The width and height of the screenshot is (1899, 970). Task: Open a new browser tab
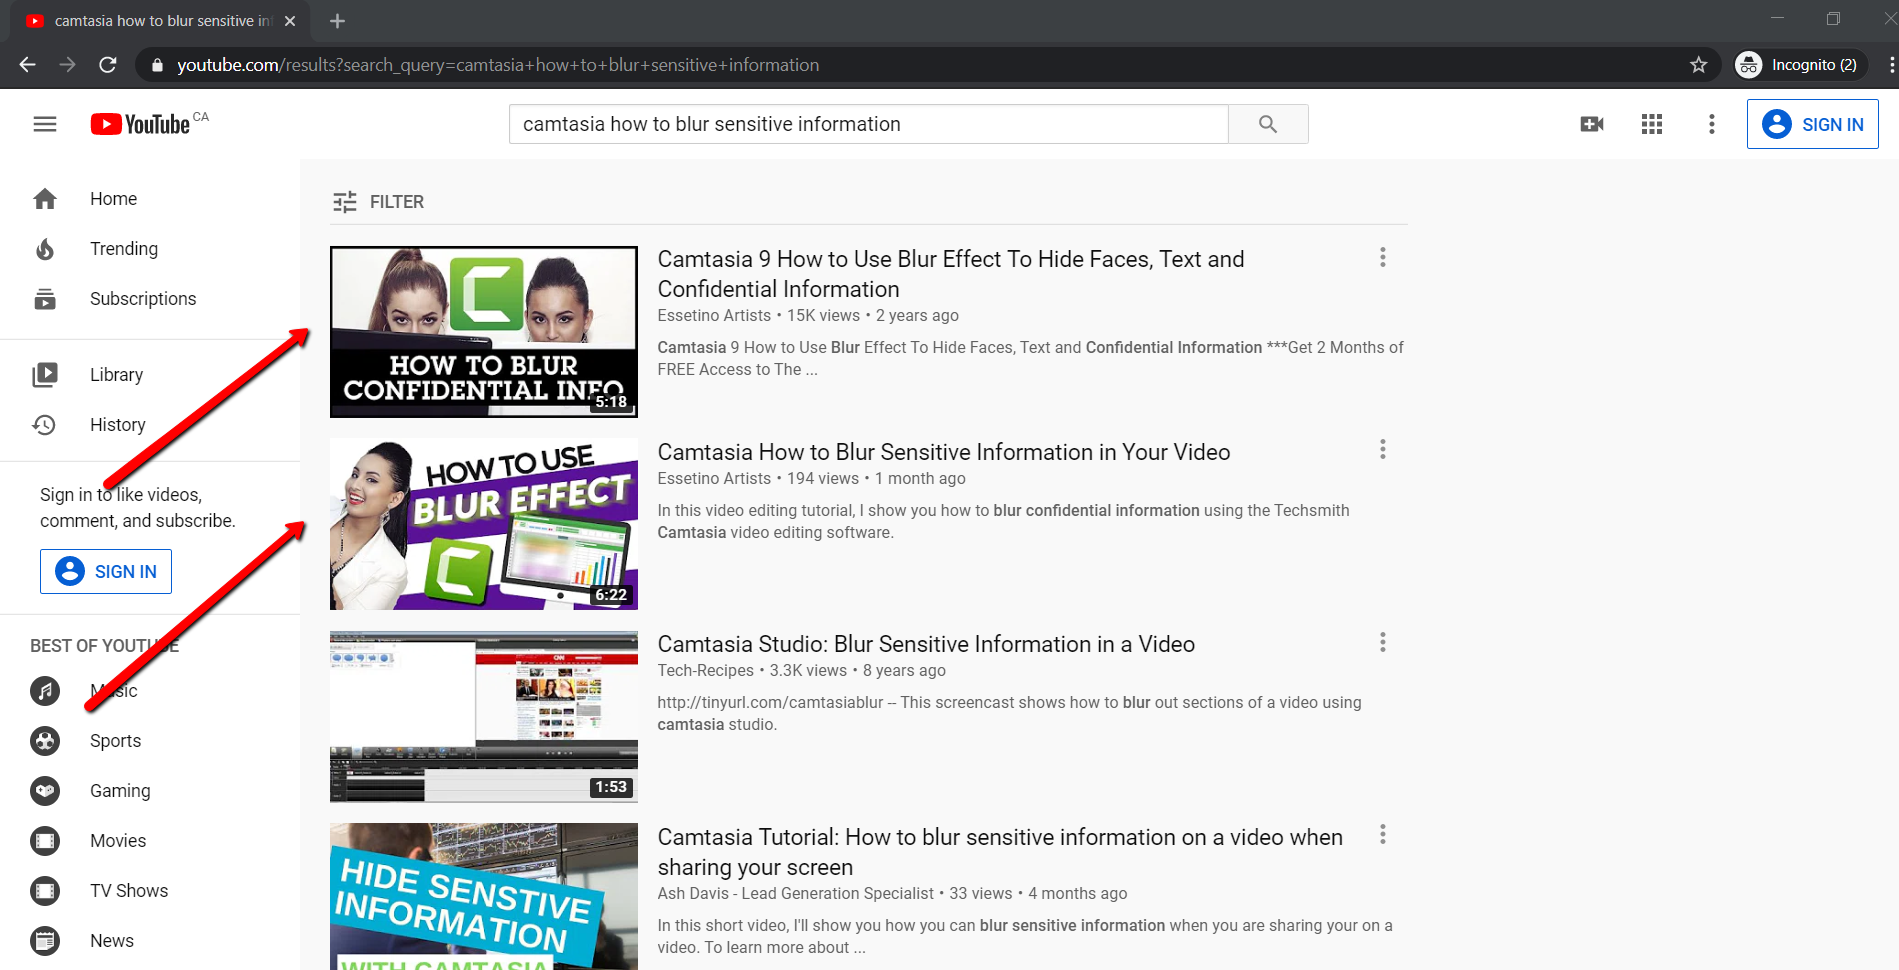(x=338, y=21)
